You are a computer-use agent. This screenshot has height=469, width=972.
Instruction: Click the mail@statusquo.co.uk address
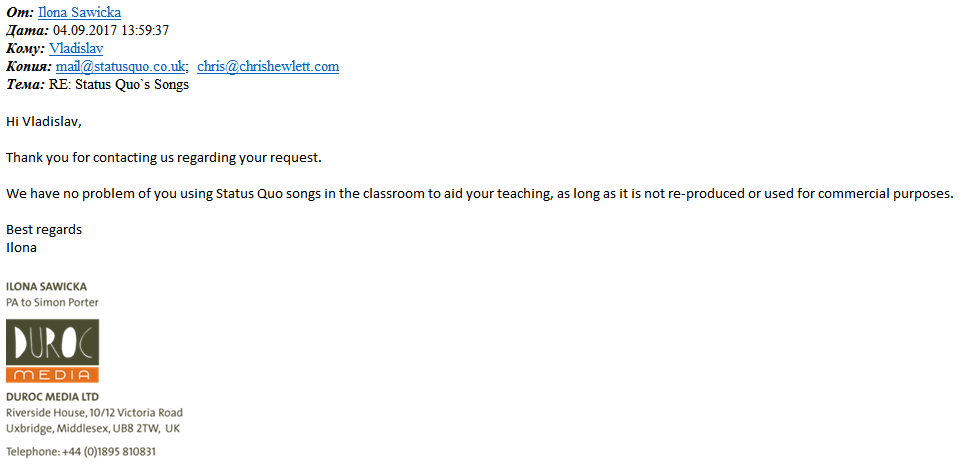120,66
